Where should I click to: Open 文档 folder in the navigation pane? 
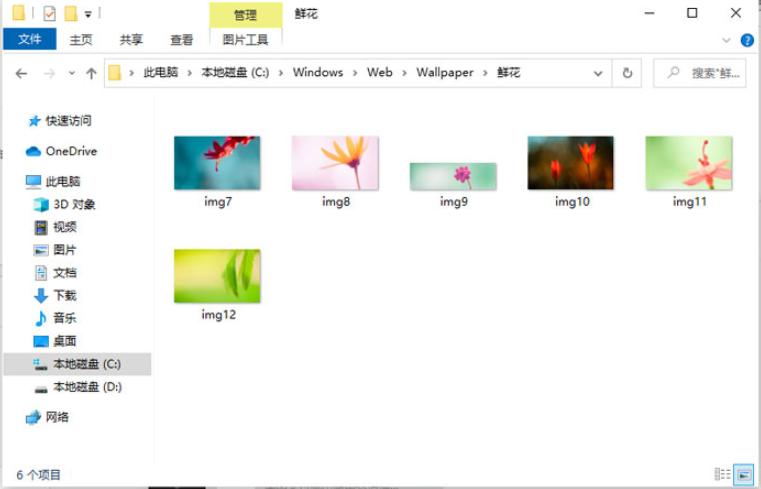point(65,273)
